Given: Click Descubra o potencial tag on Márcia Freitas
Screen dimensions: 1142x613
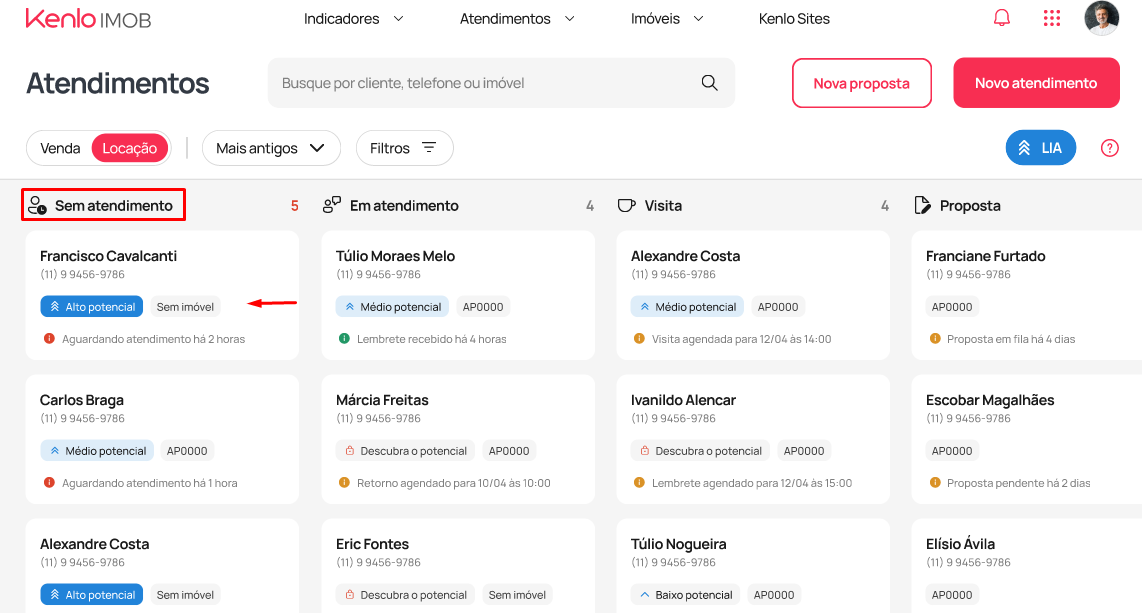Looking at the screenshot, I should pyautogui.click(x=405, y=451).
